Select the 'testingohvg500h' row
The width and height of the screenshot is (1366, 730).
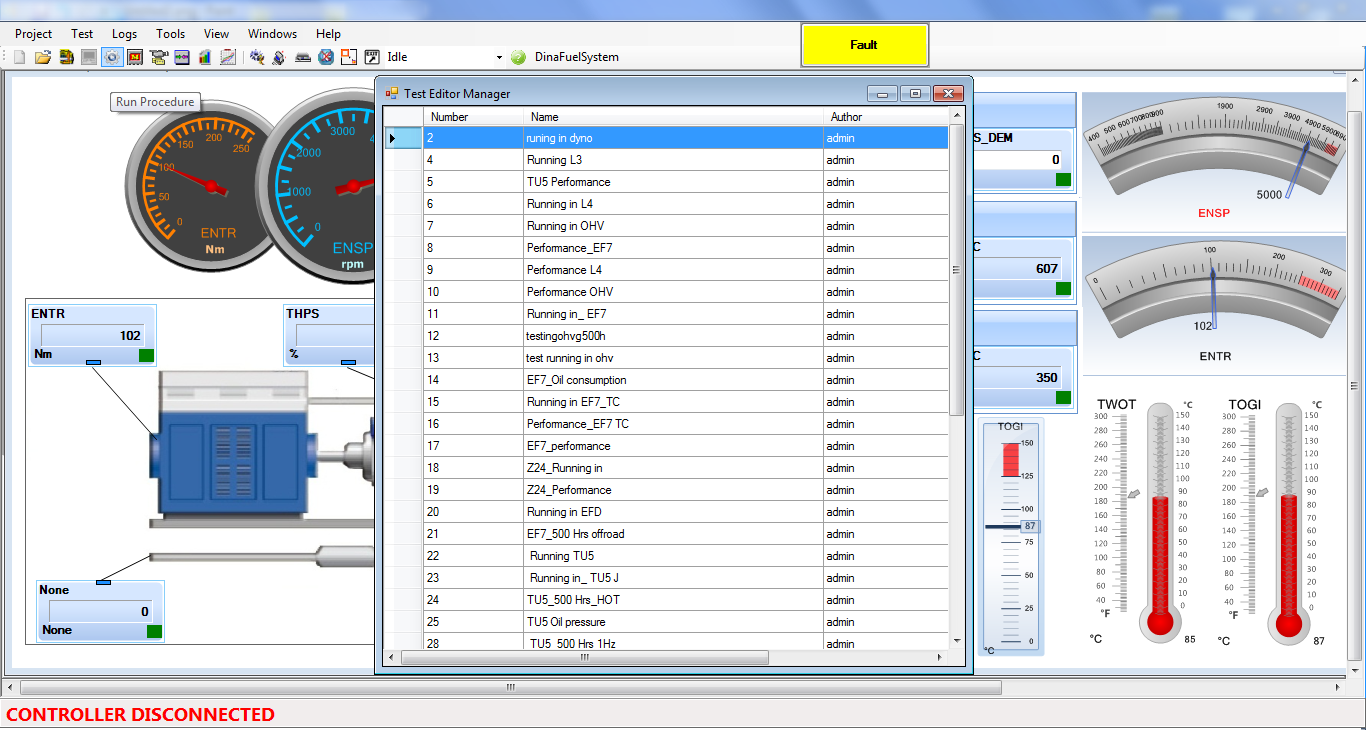[666, 336]
